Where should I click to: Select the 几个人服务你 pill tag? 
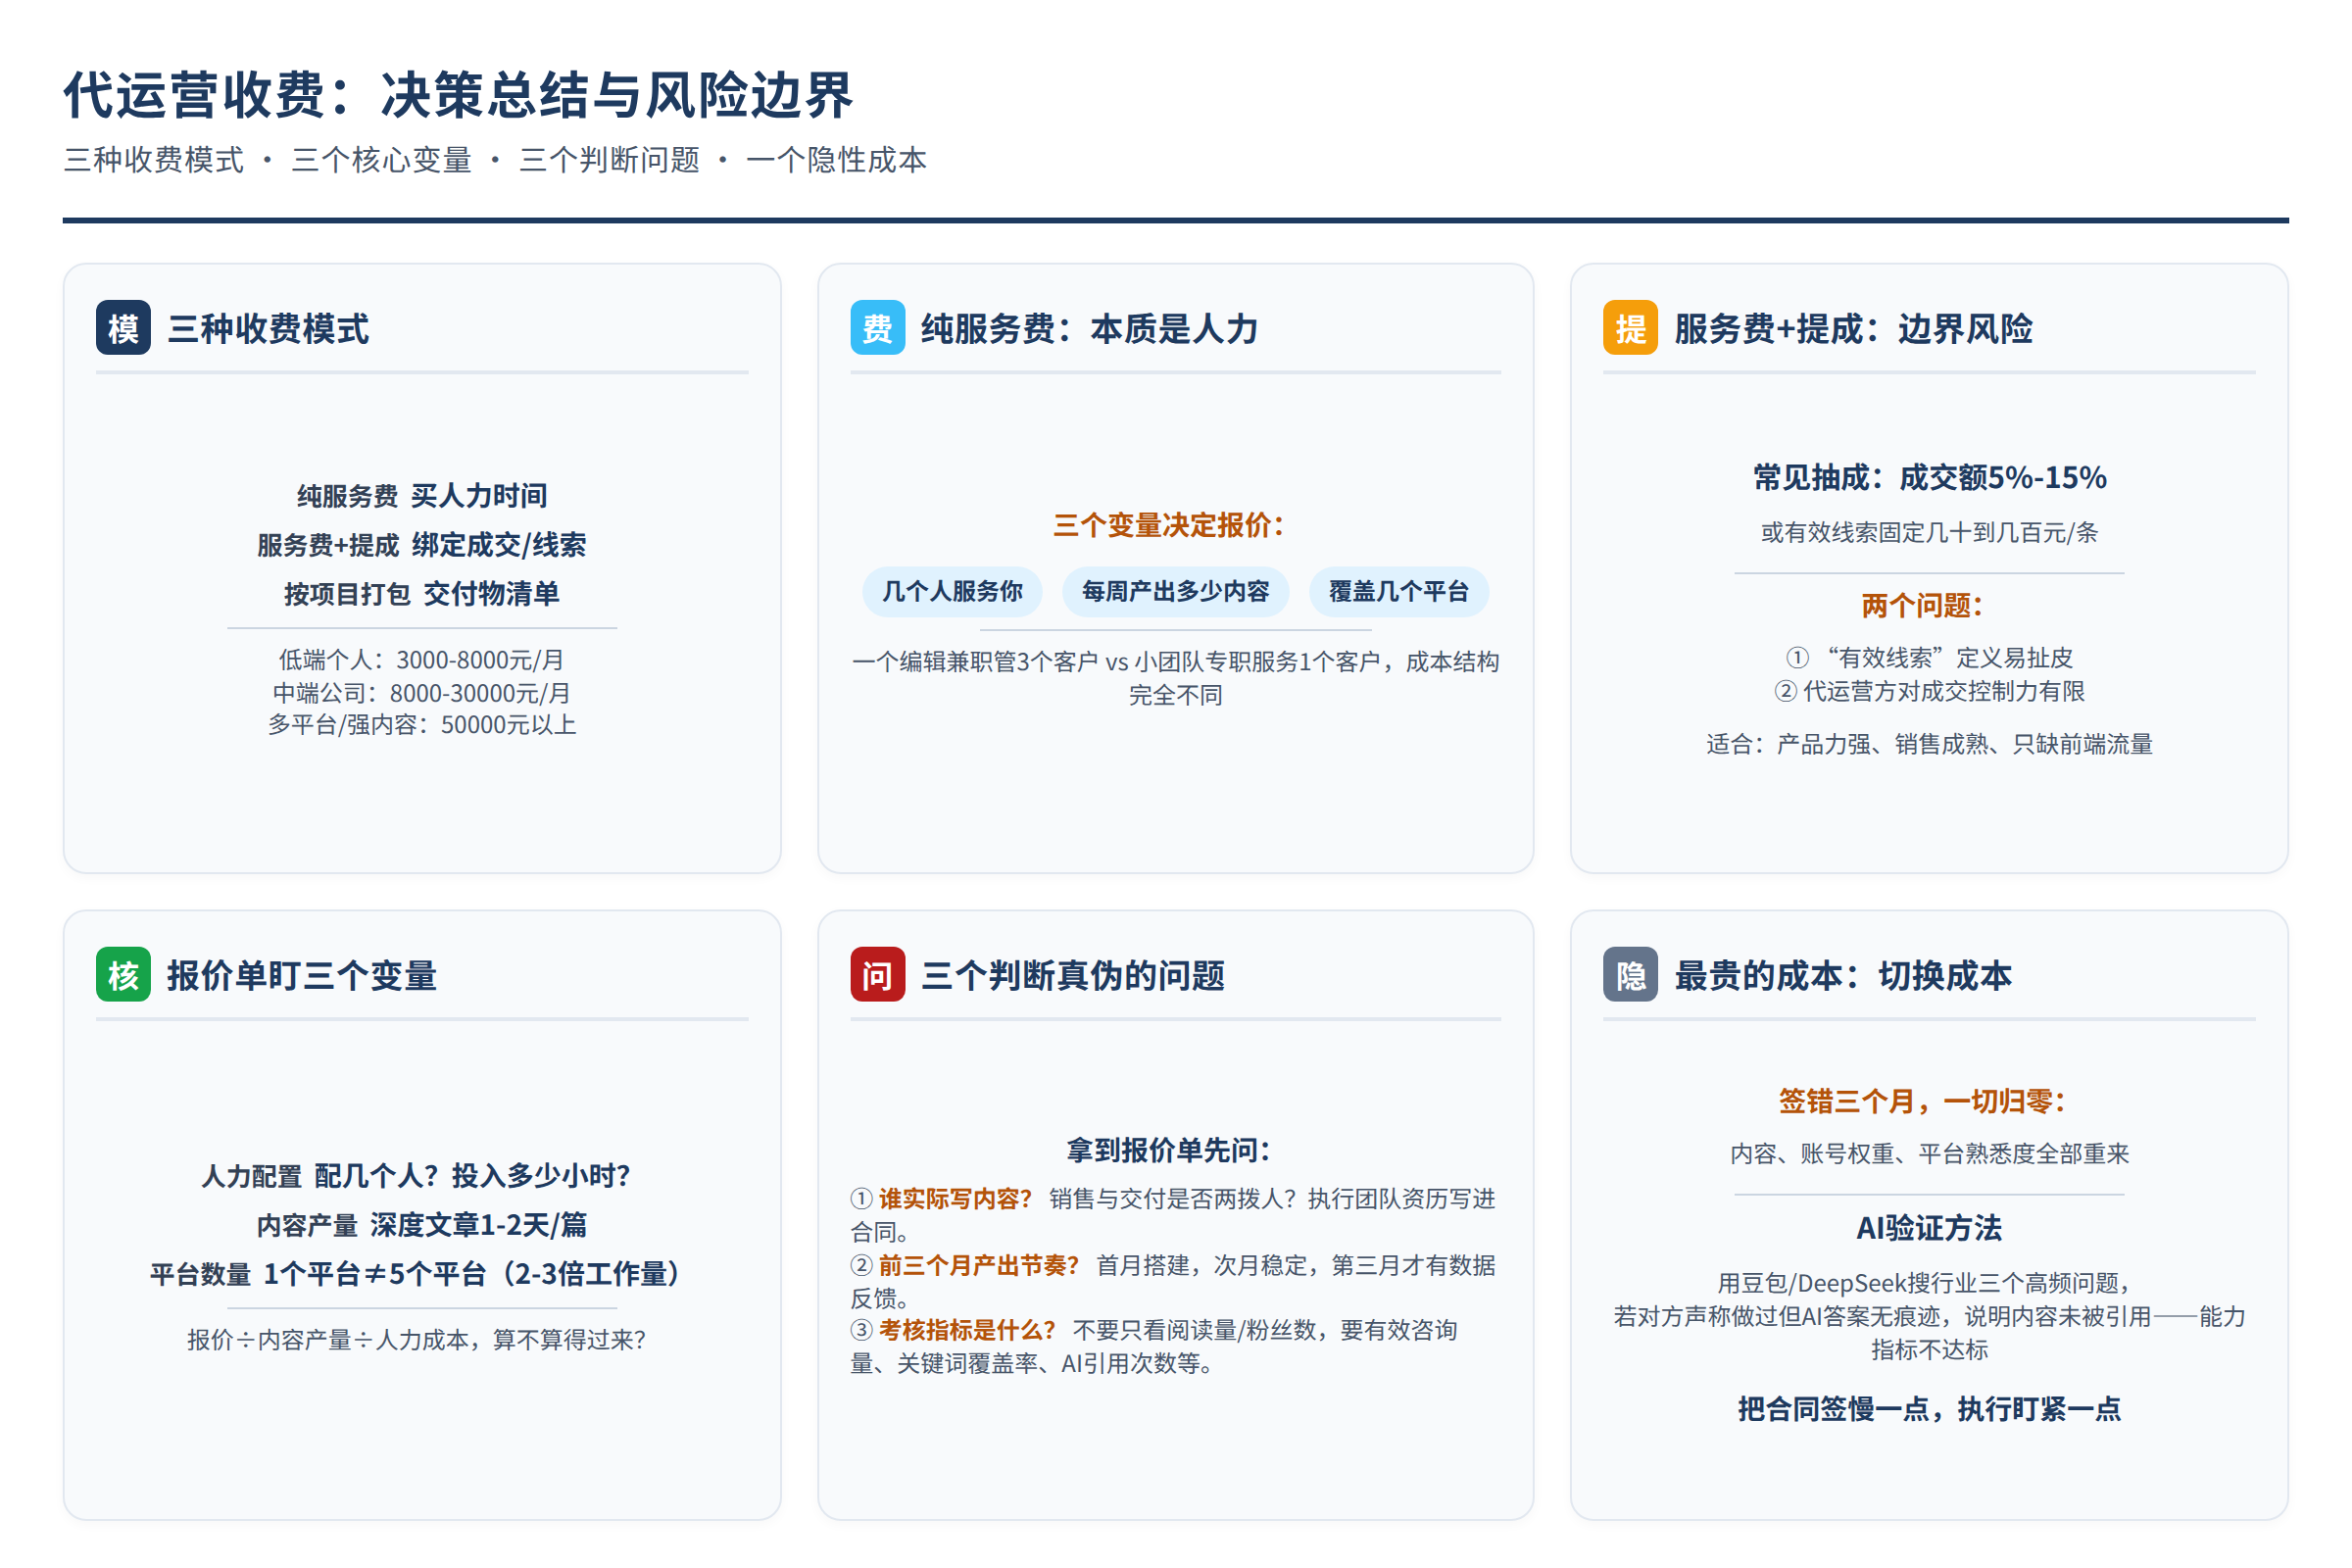click(952, 592)
